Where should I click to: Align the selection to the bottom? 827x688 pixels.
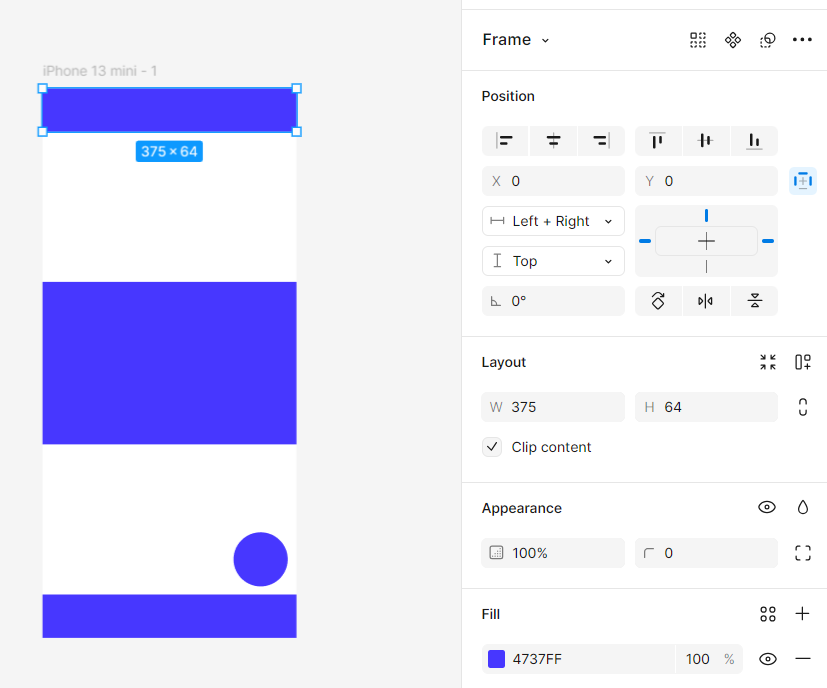[x=754, y=140]
